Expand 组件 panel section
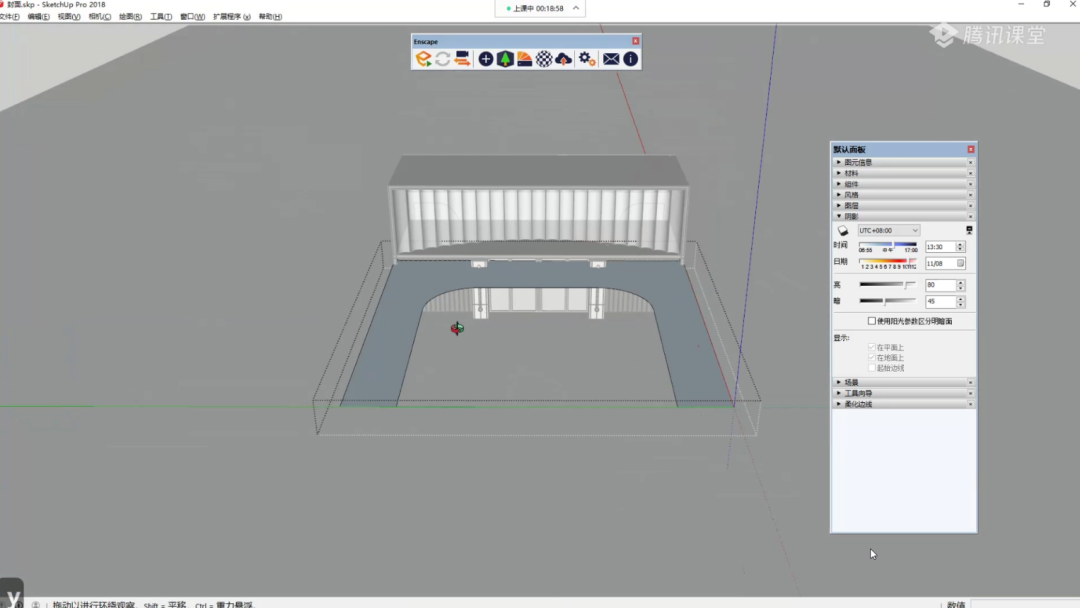This screenshot has width=1080, height=608. 903,184
